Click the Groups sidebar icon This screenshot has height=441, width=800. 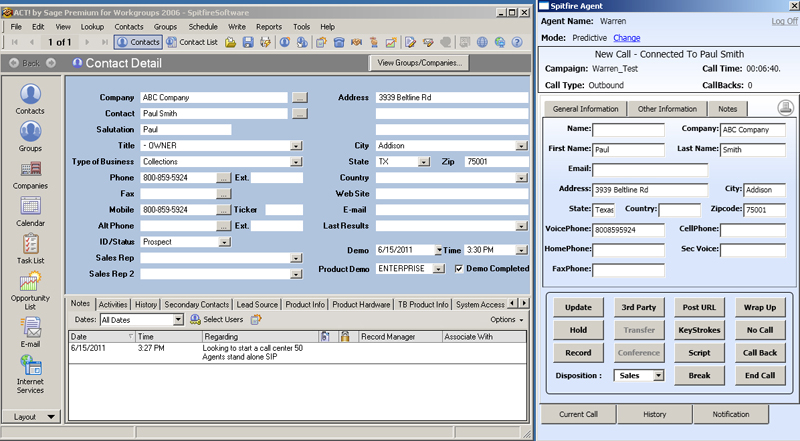pyautogui.click(x=30, y=132)
